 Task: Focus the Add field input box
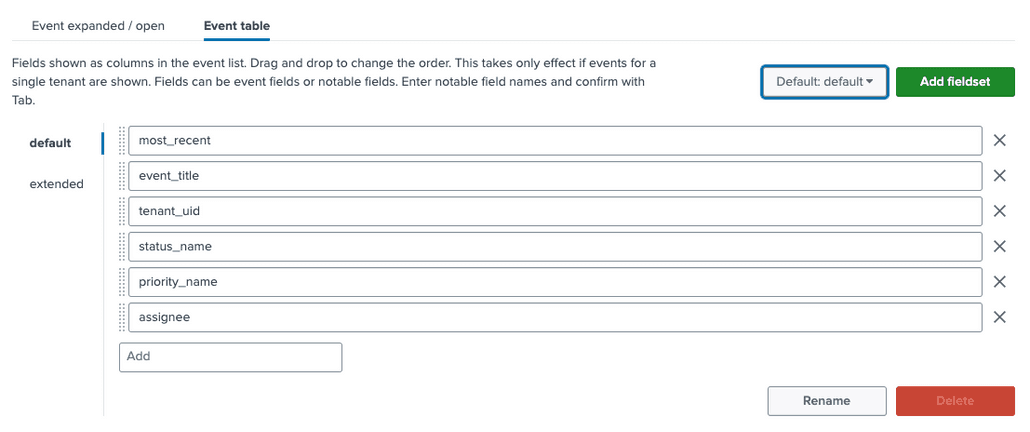click(231, 357)
